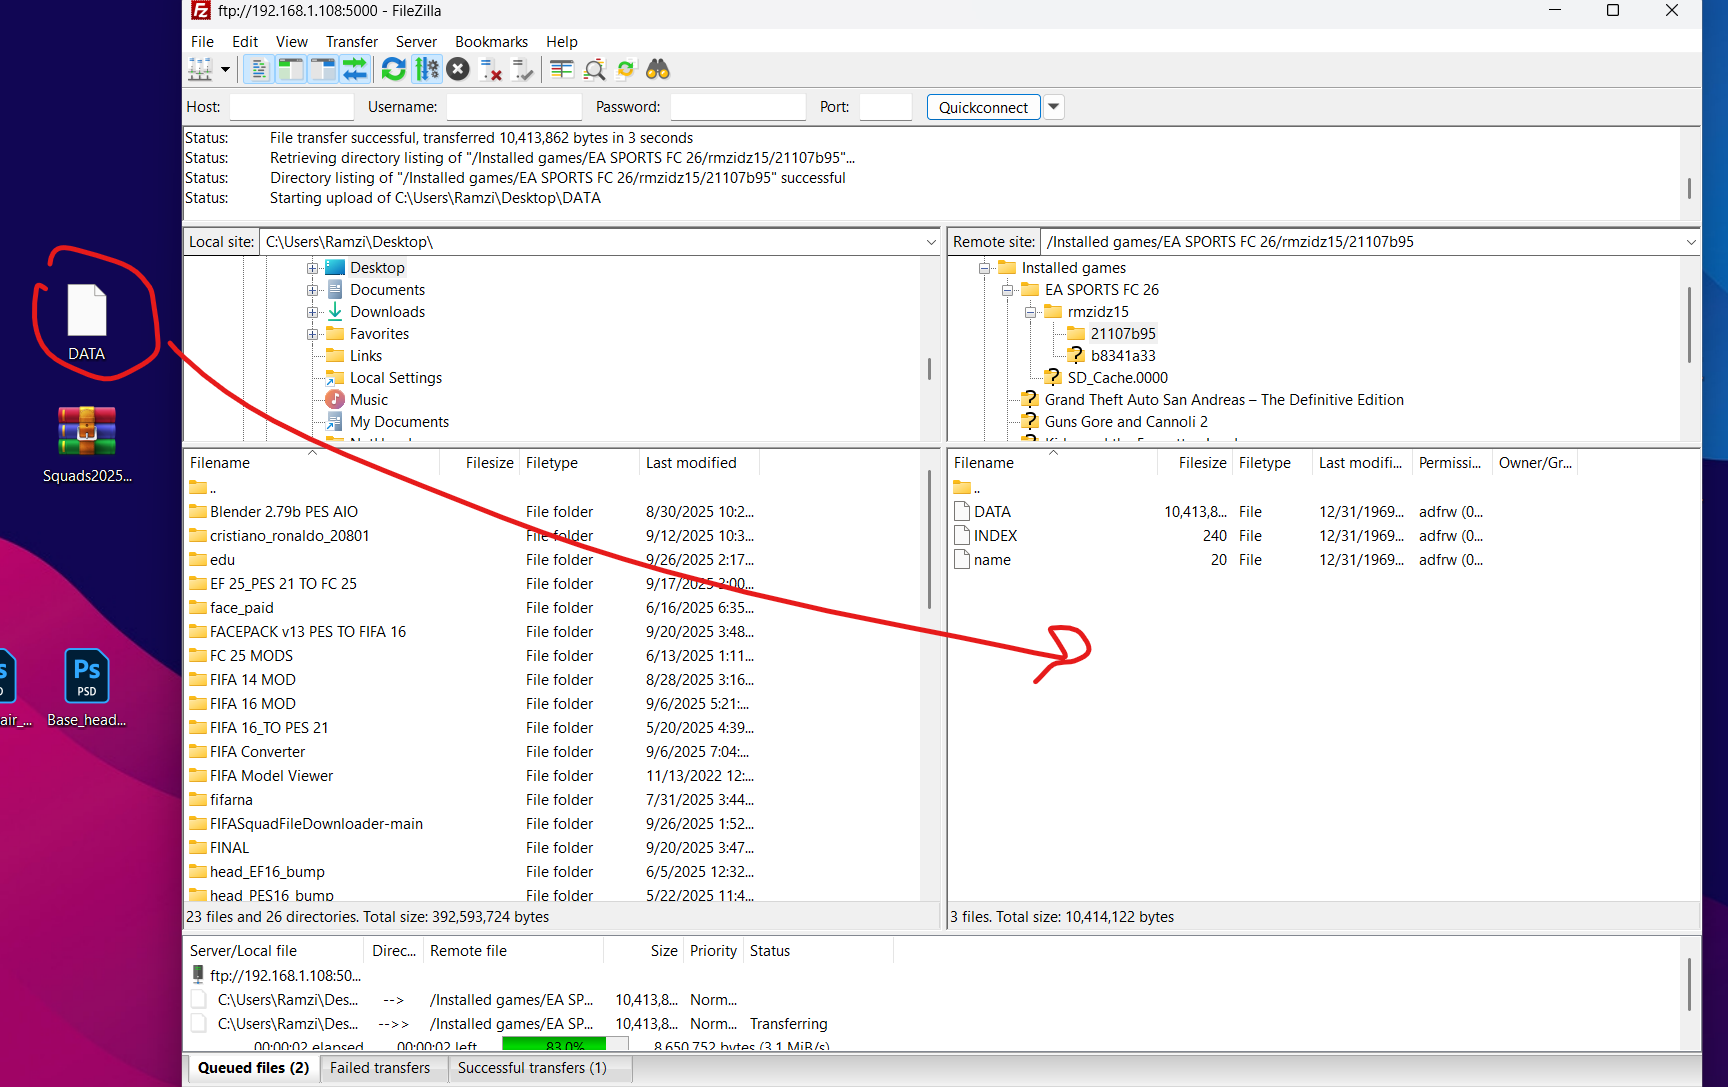
Task: Toggle processing of the transfer queue
Action: point(426,69)
